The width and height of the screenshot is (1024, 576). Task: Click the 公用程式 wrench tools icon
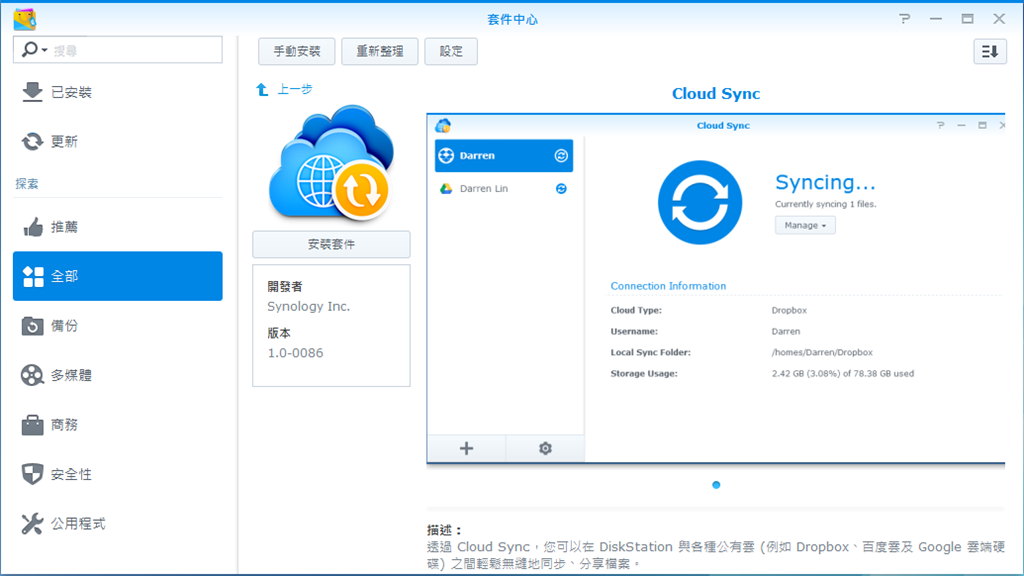32,524
